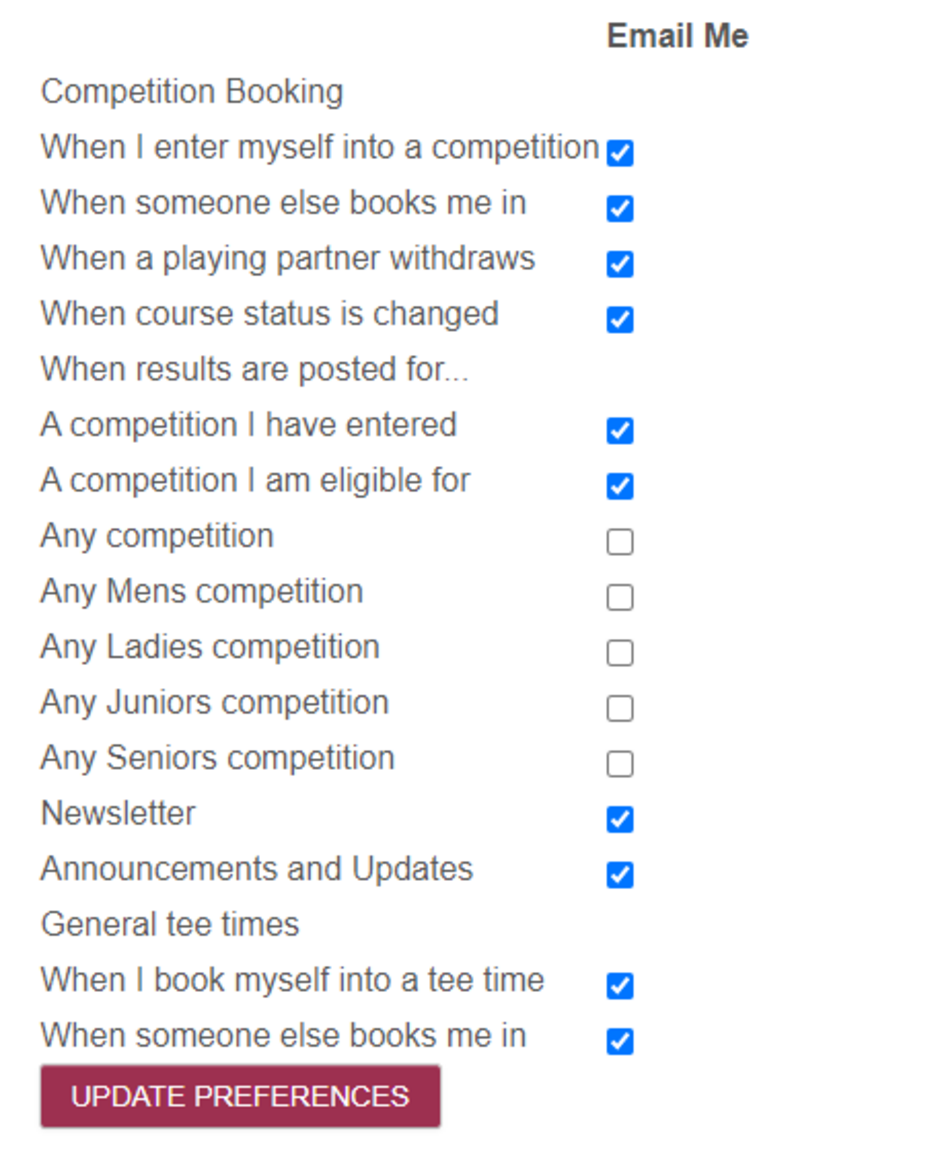The height and width of the screenshot is (1166, 940).
Task: Uncheck 'When course status is changed' checkbox
Action: [x=620, y=320]
